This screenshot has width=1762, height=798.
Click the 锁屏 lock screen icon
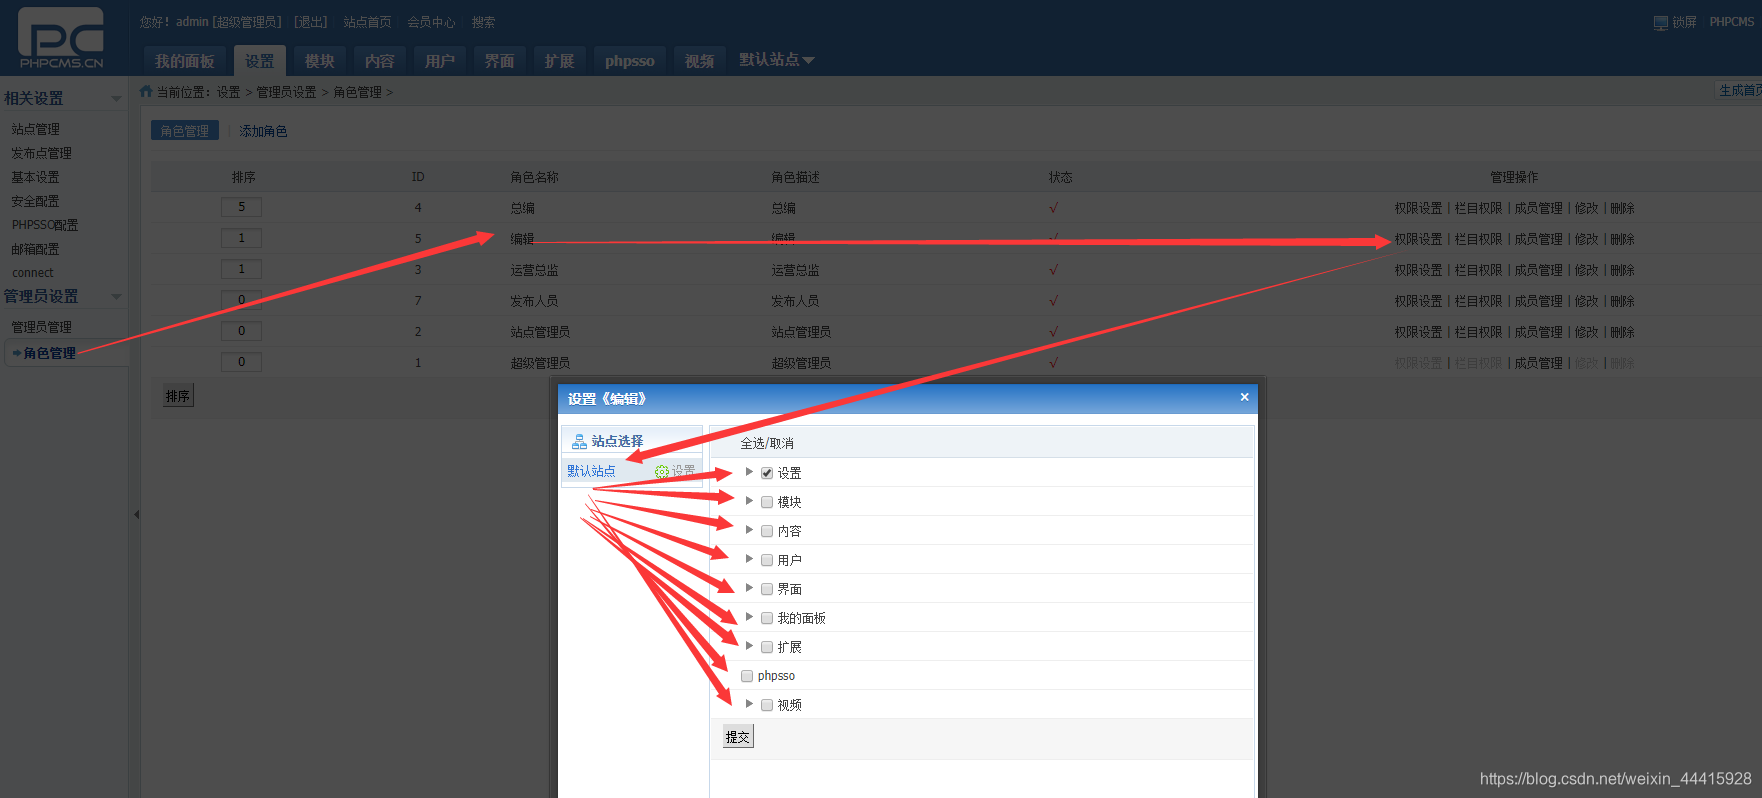(x=1660, y=22)
